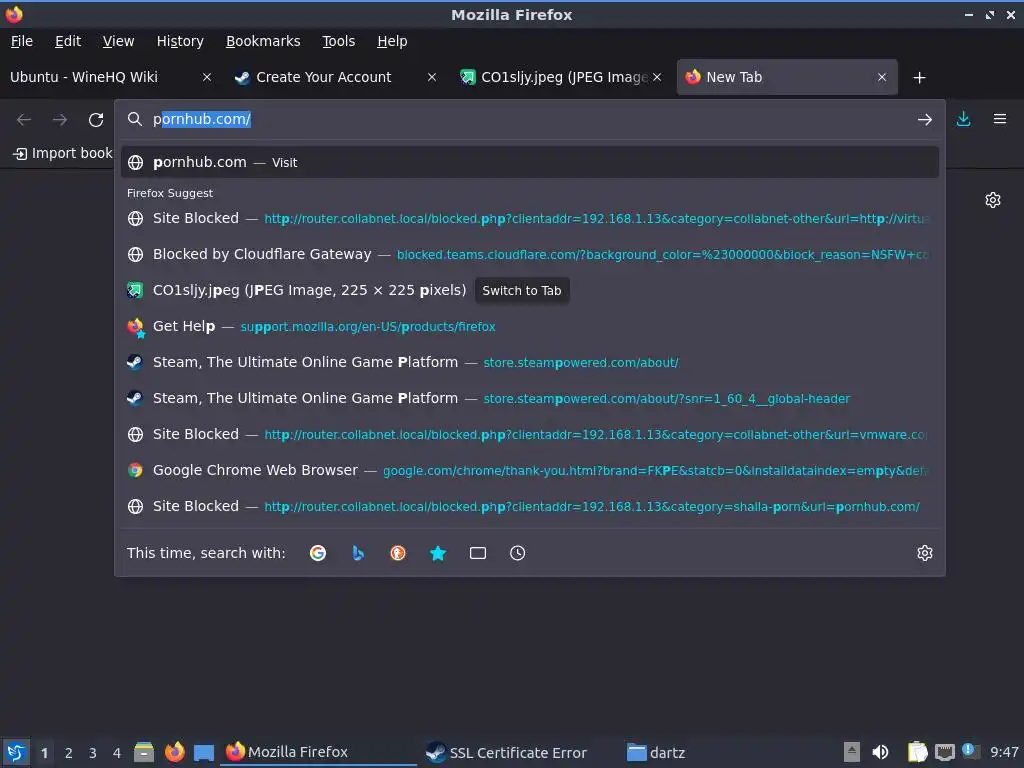Switch to workspace 3
Image resolution: width=1024 pixels, height=768 pixels.
click(x=93, y=753)
